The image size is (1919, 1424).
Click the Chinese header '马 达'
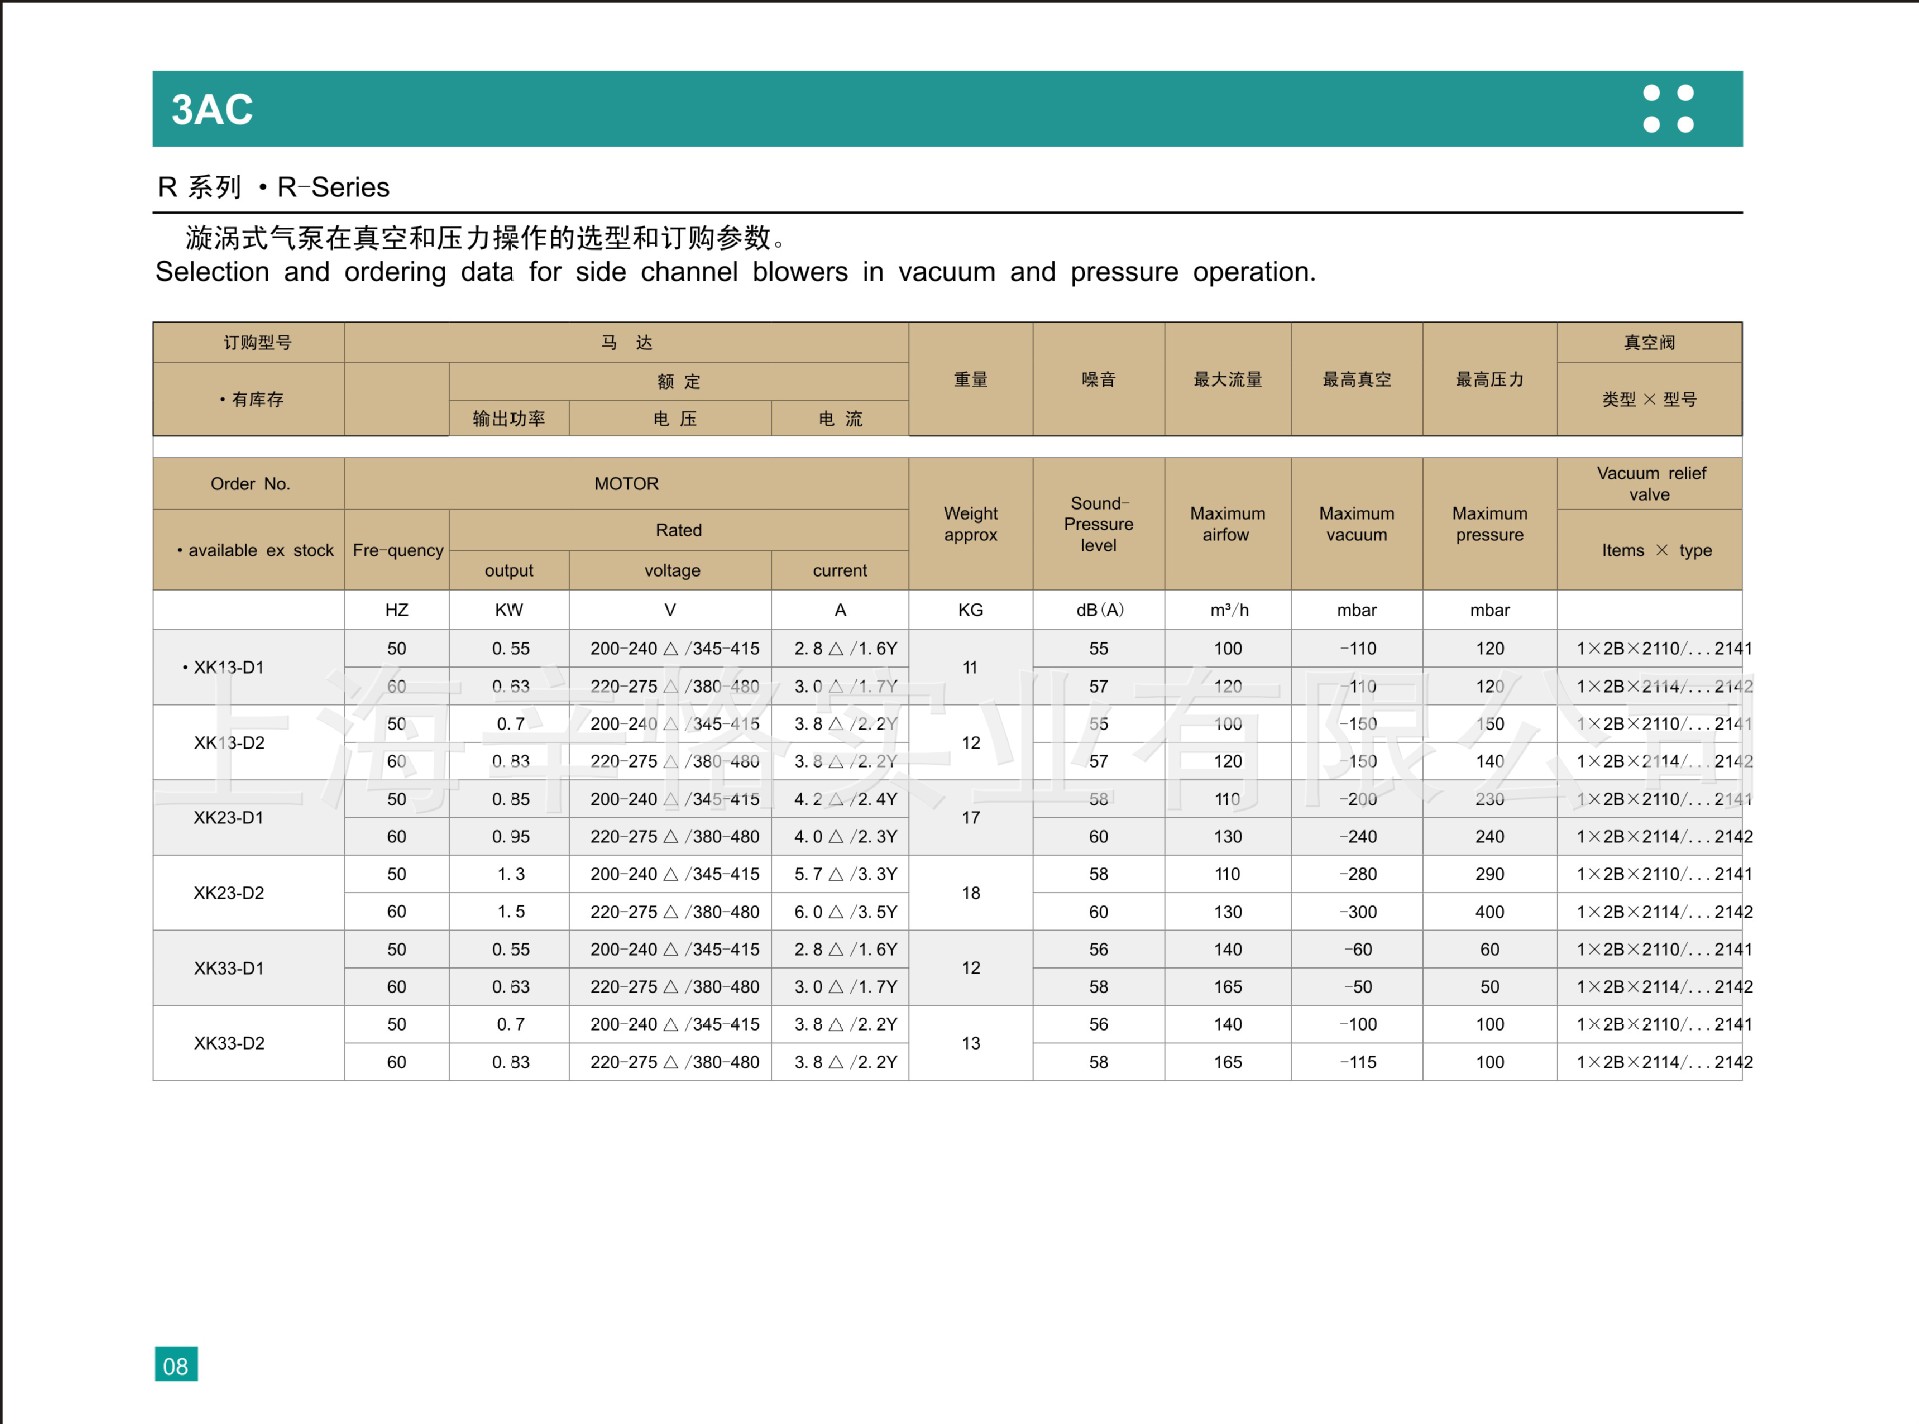[627, 342]
